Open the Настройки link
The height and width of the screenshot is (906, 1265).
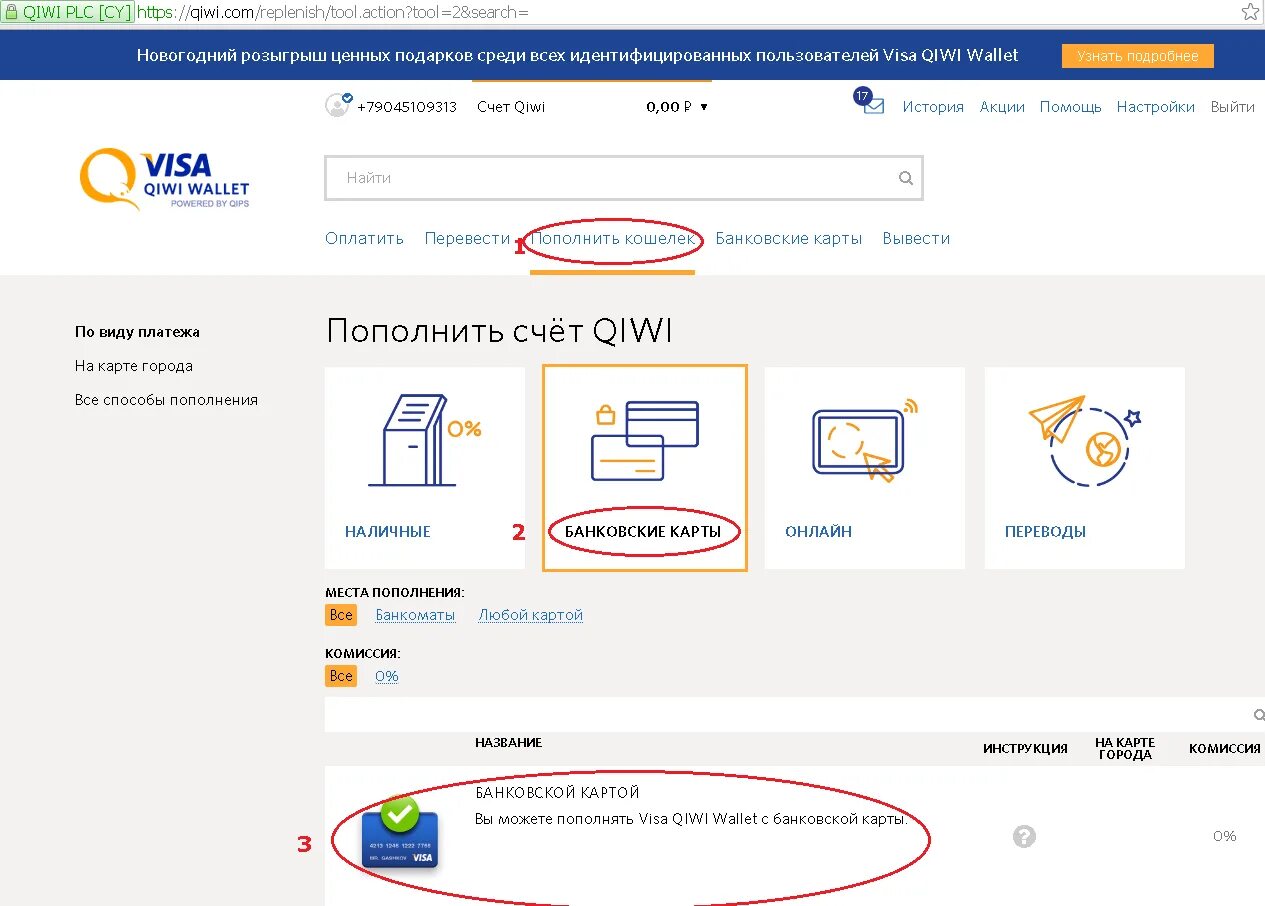[x=1156, y=107]
